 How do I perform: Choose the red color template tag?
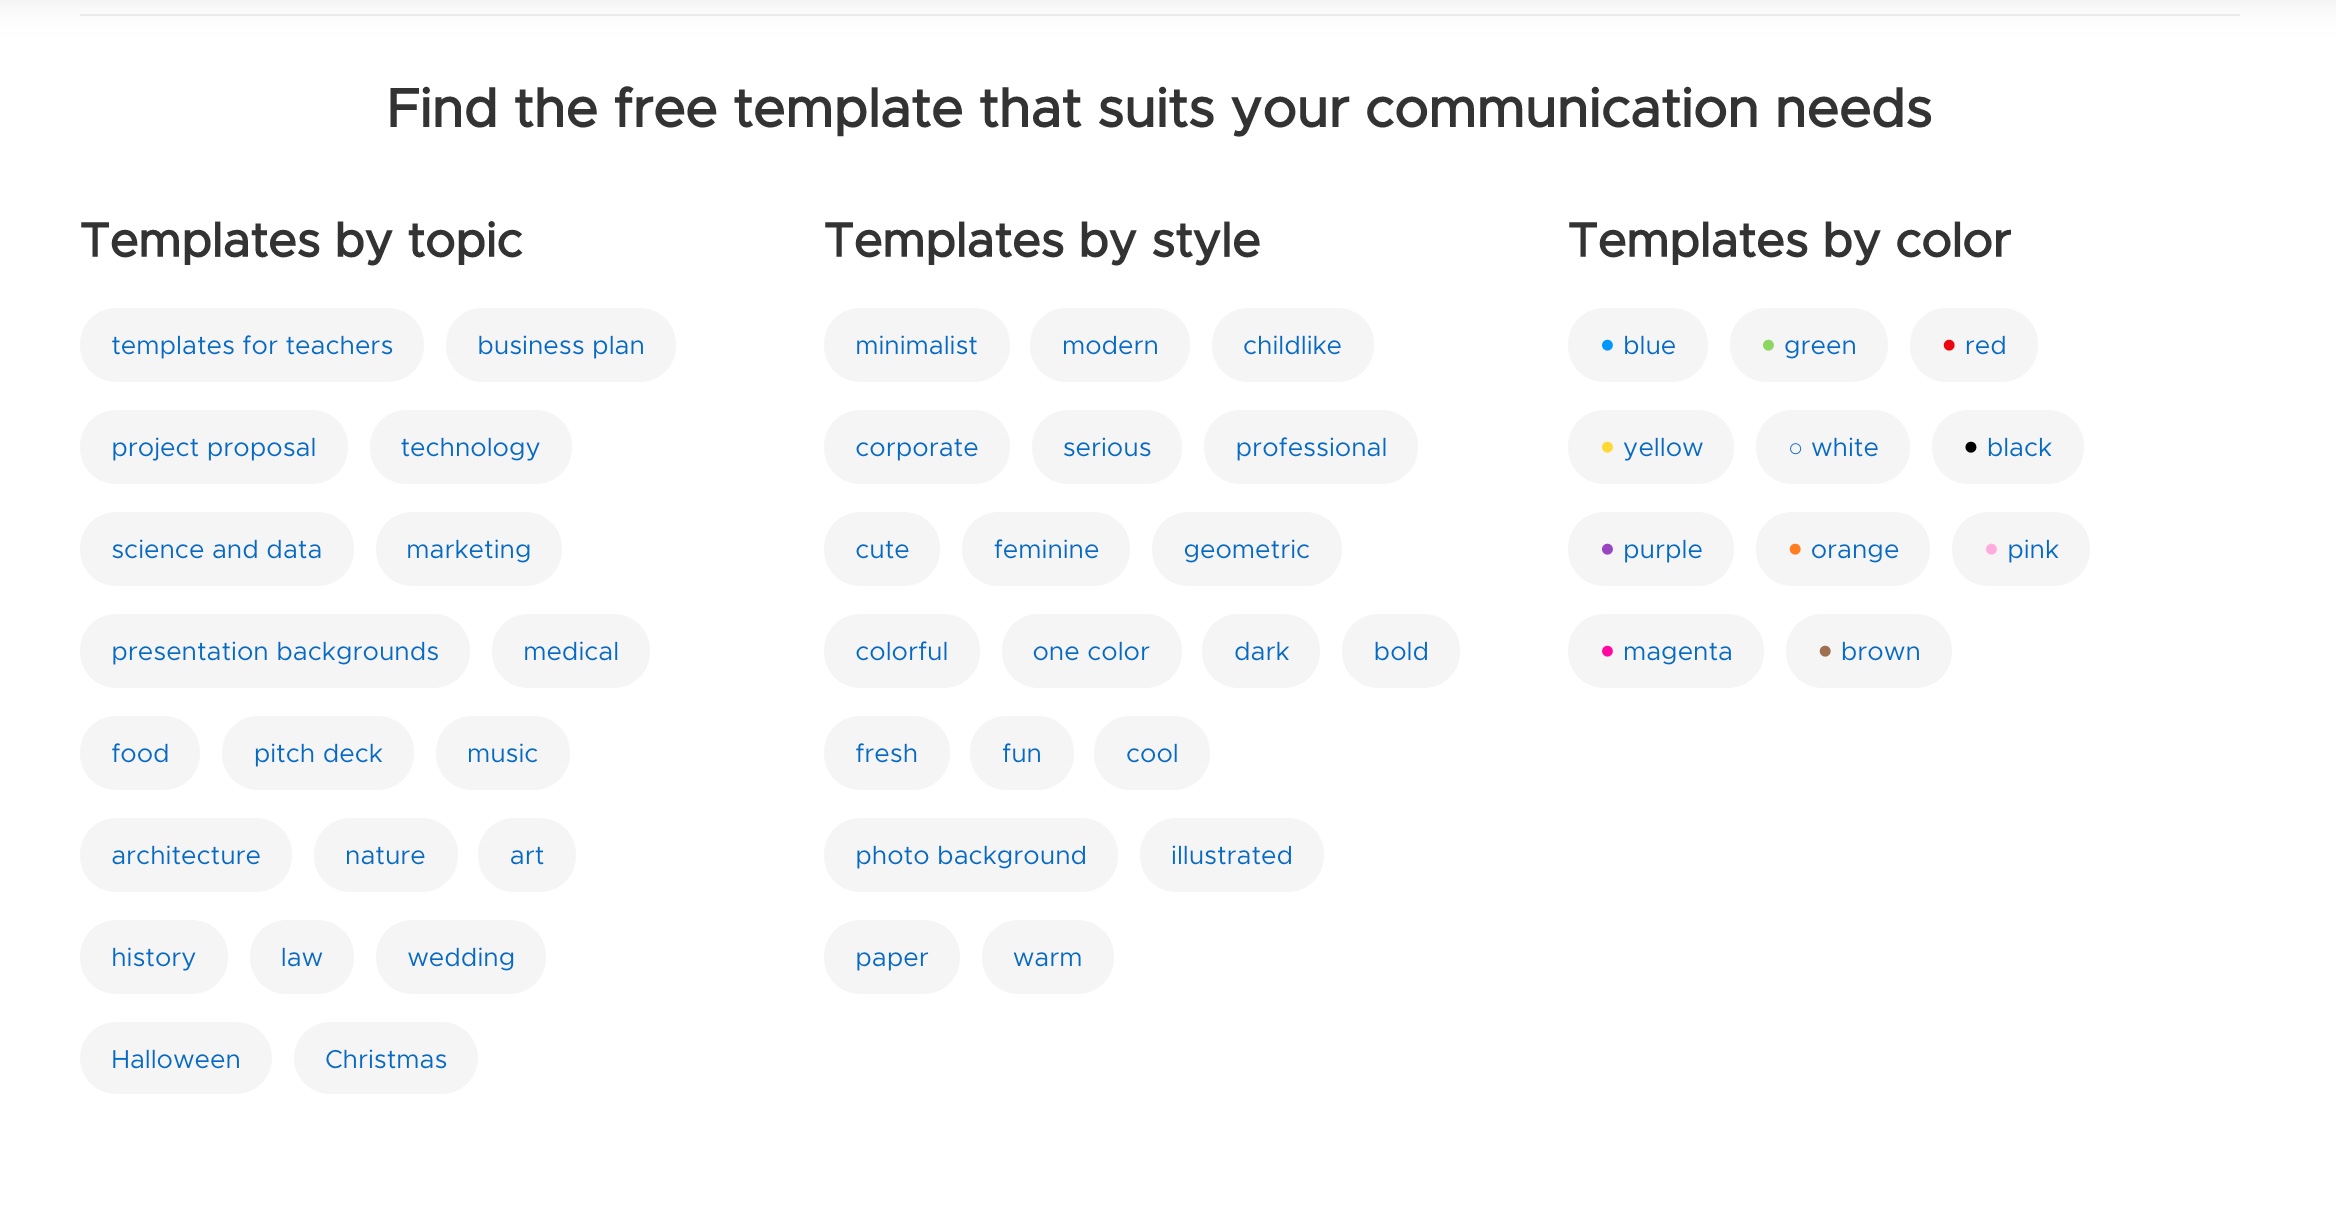pos(1973,346)
